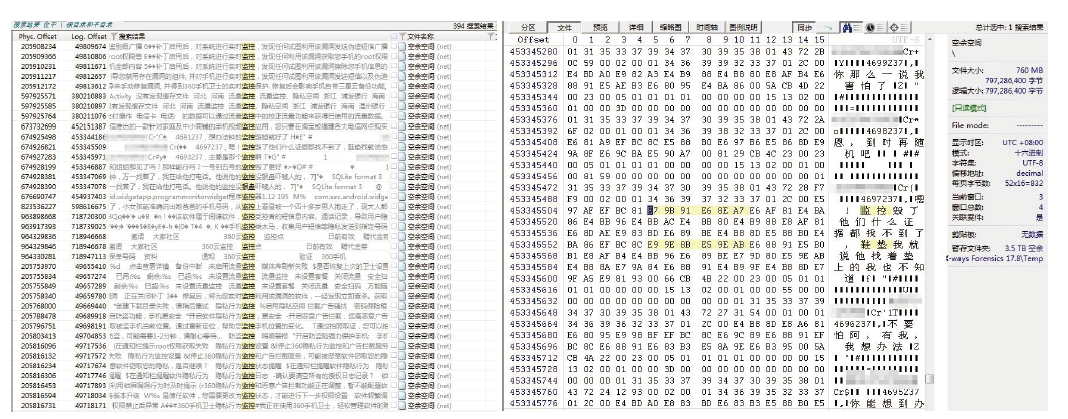Viewport: 1068px width, 419px height.
Task: Click the funnel icon at search list's right edge
Action: click(492, 36)
